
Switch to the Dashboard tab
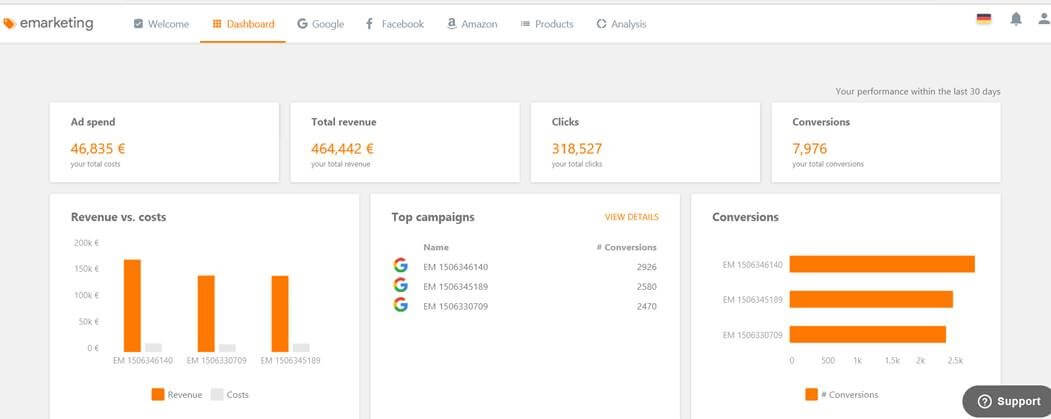[243, 24]
